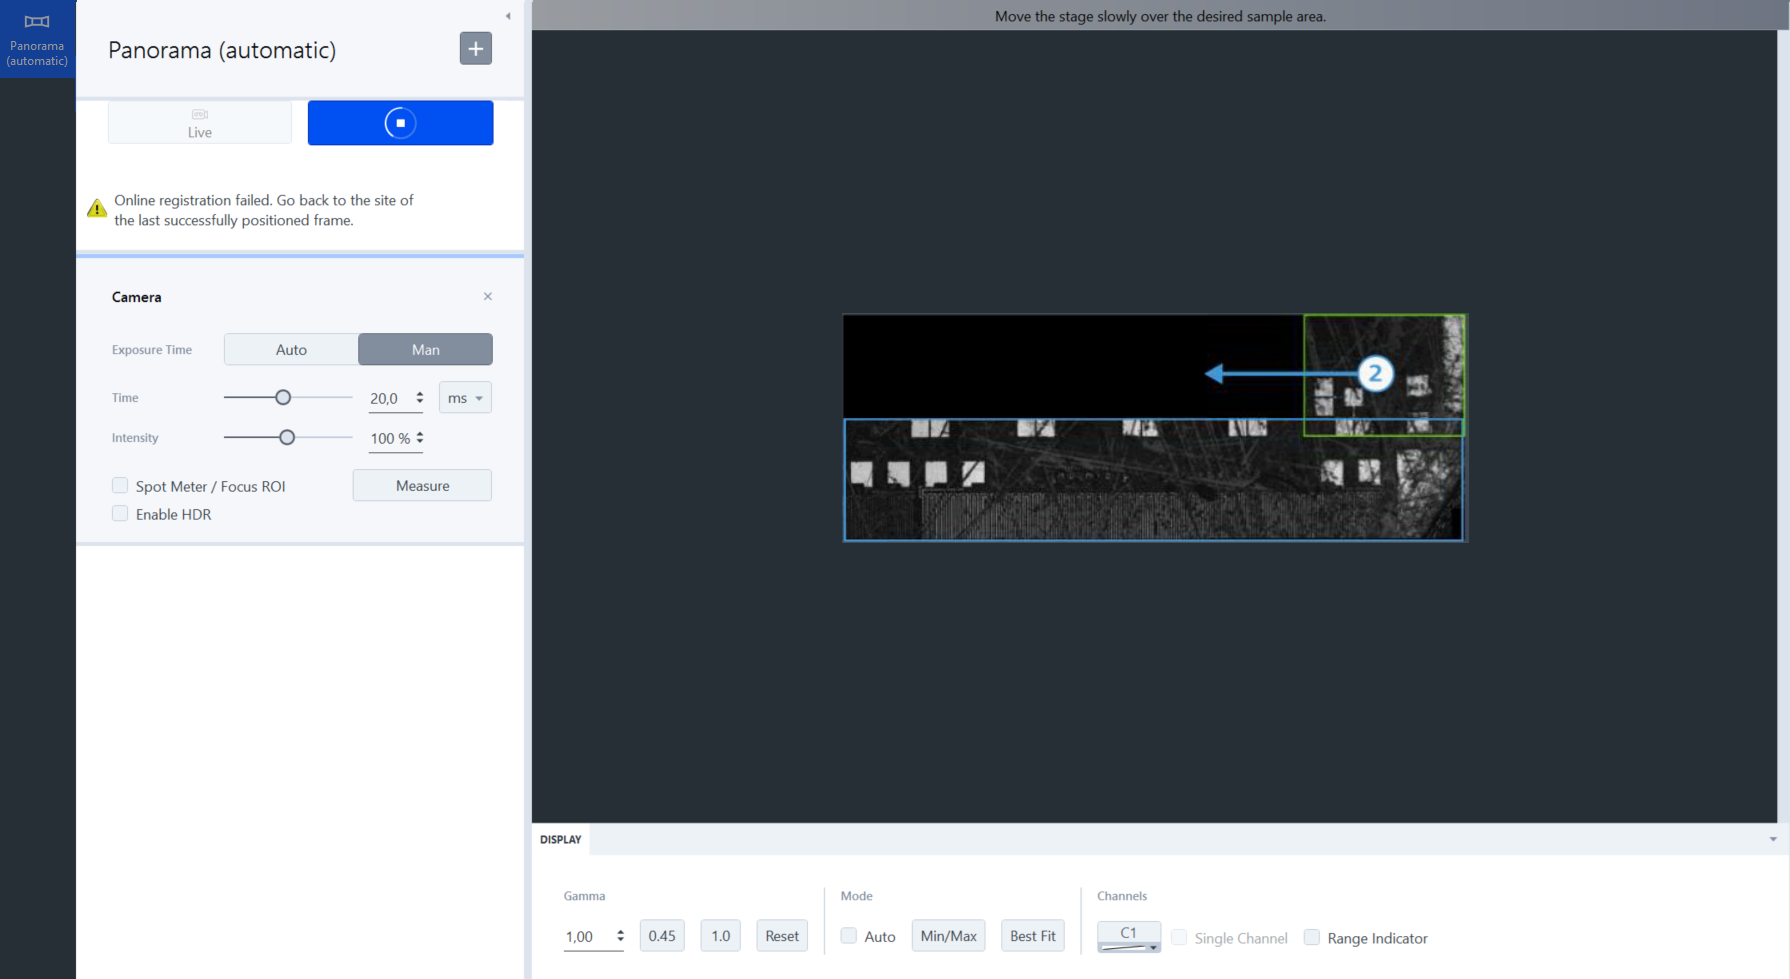This screenshot has width=1790, height=979.
Task: Switch exposure time to Auto mode
Action: (291, 349)
